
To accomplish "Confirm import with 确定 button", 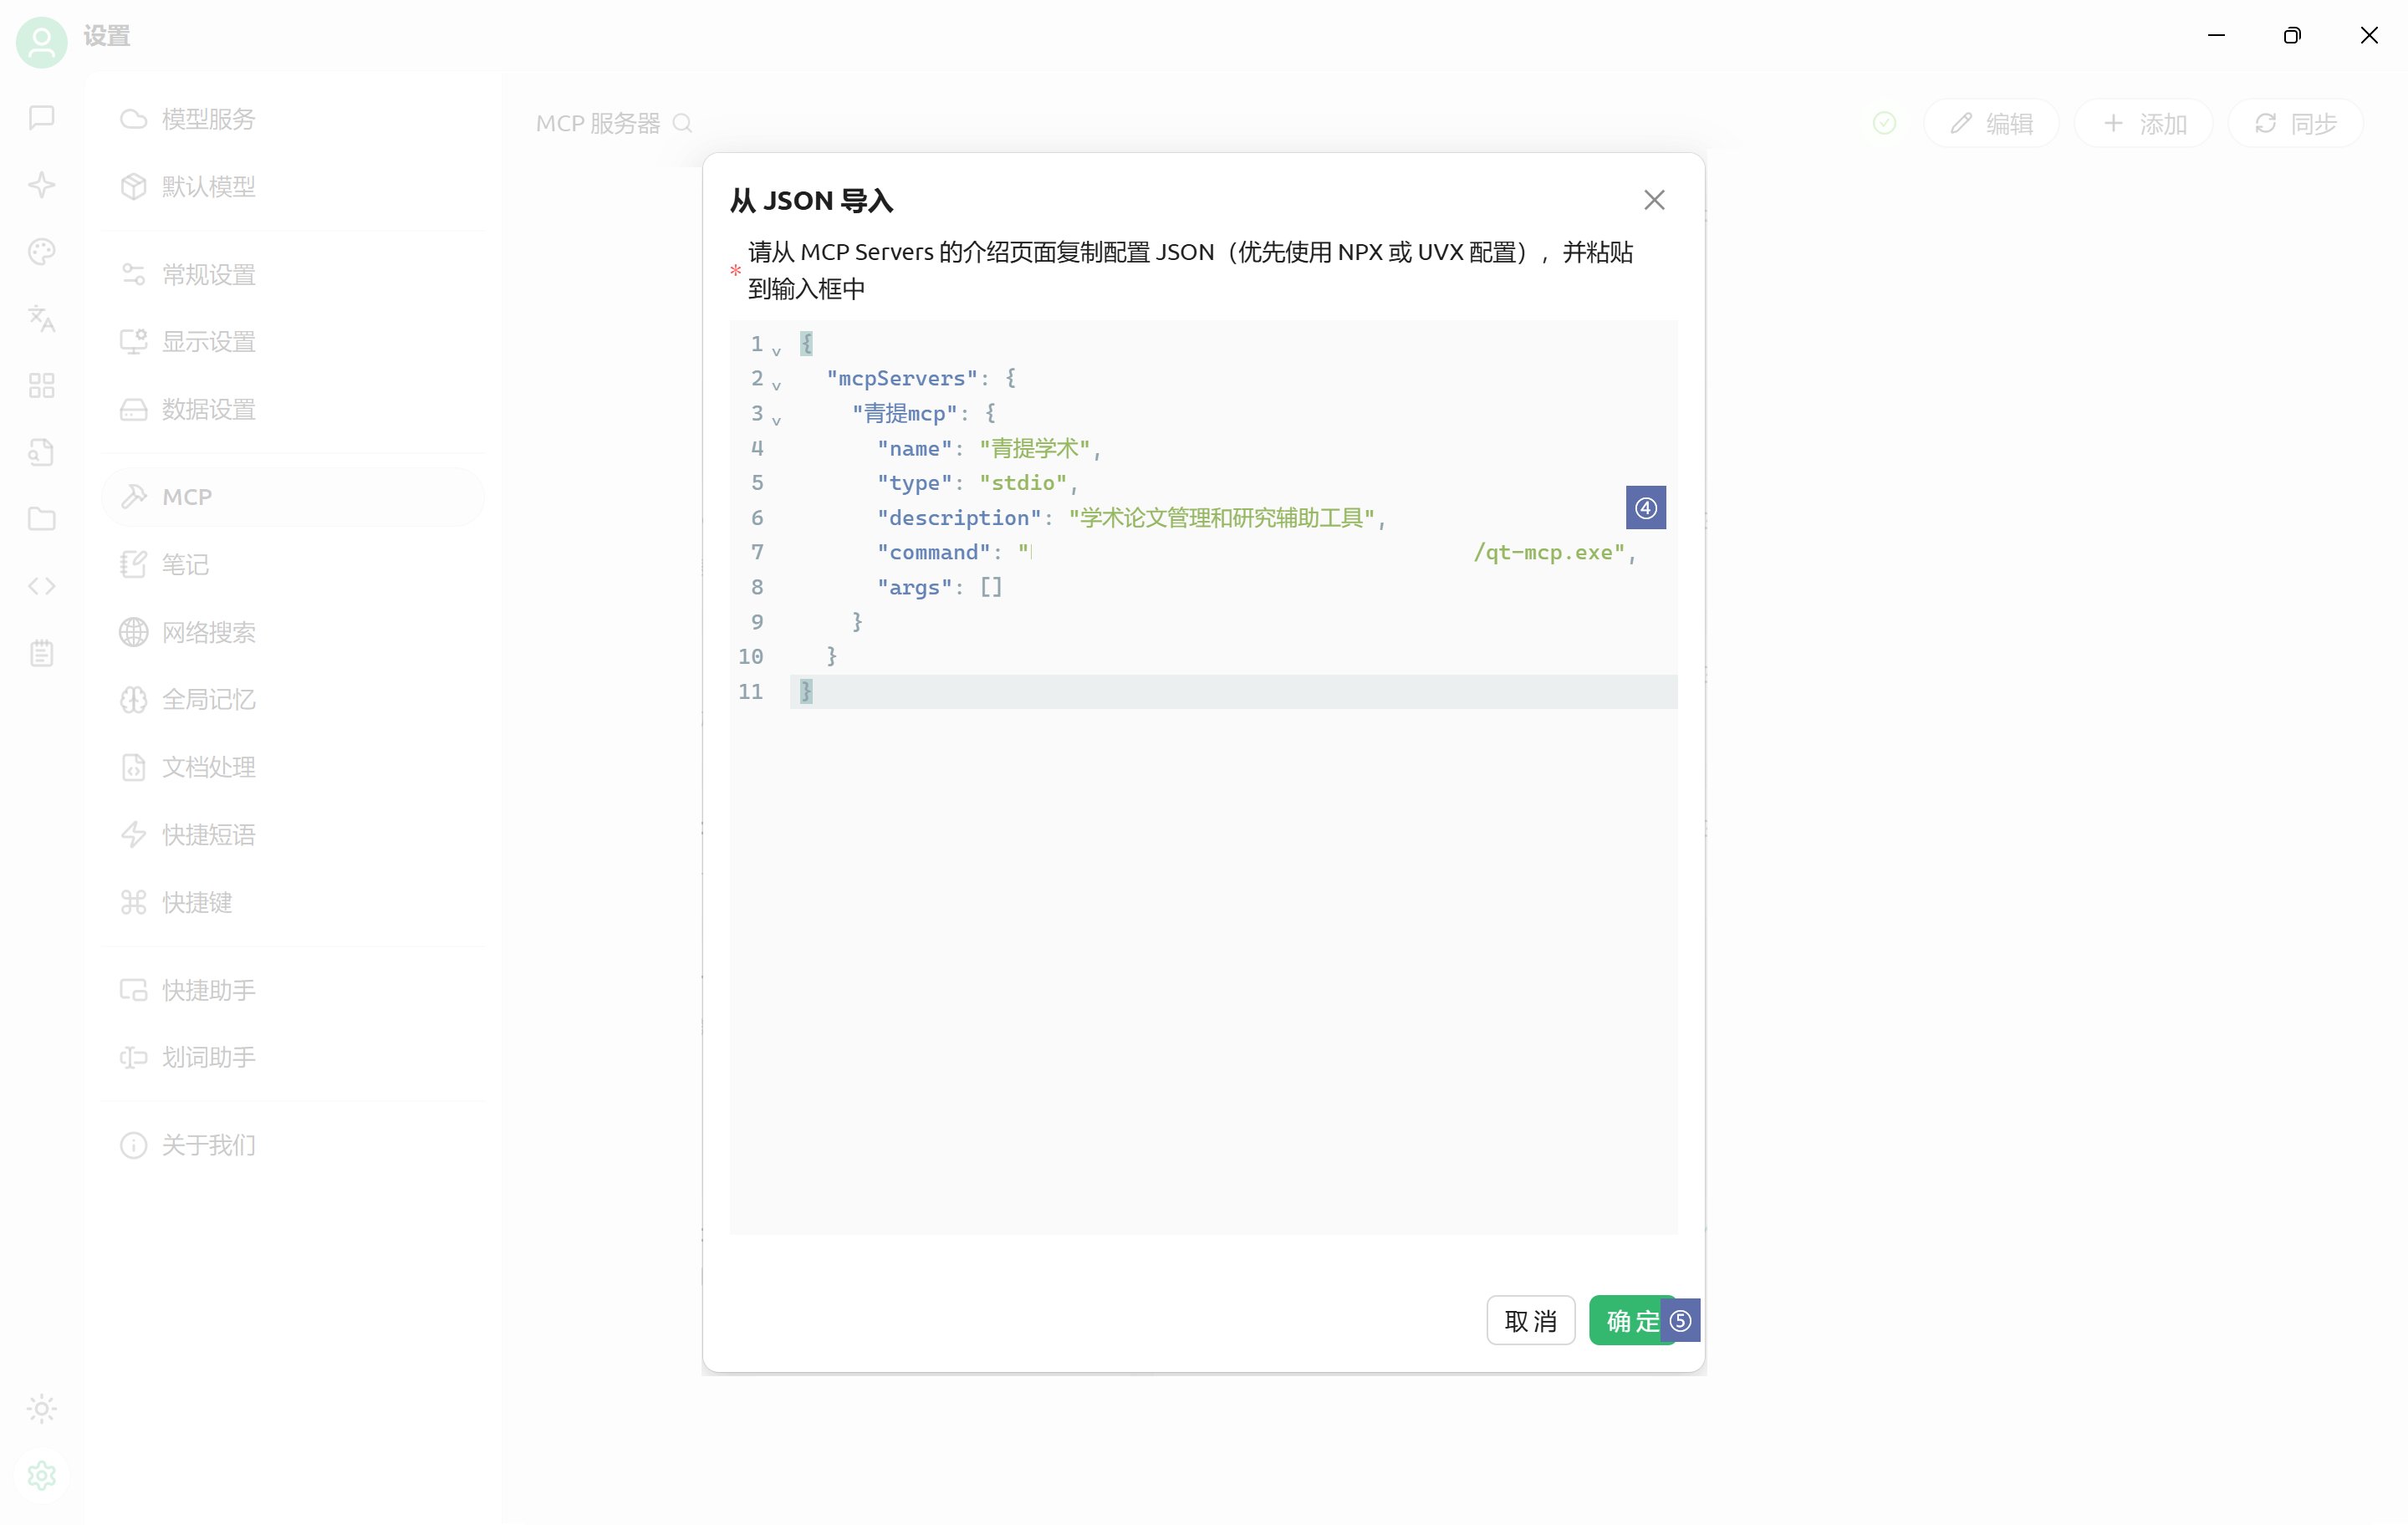I will coord(1633,1321).
